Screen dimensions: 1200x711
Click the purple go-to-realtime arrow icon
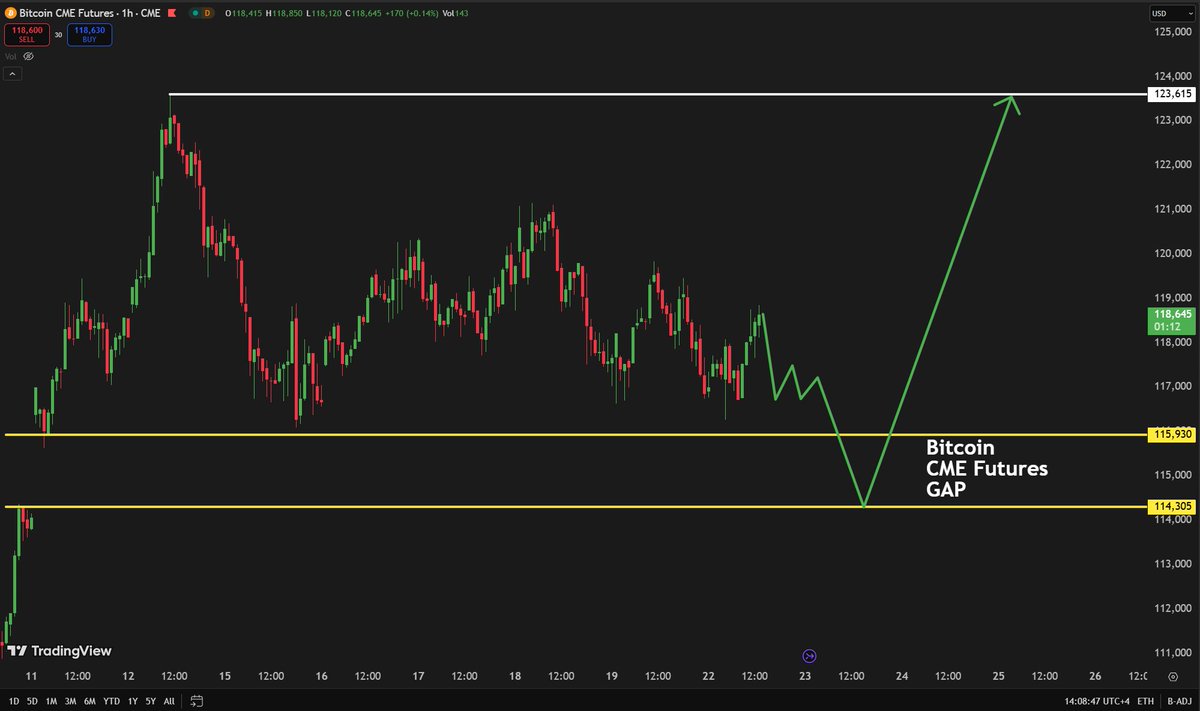809,656
